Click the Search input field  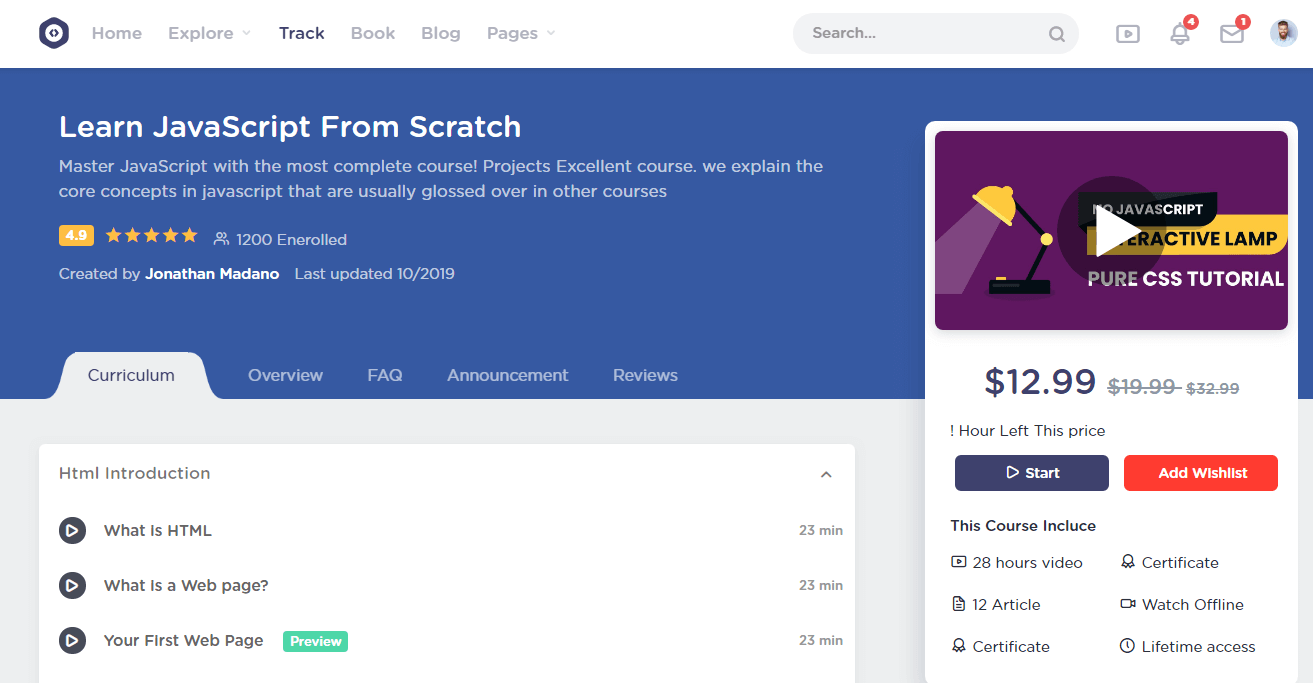tap(920, 33)
